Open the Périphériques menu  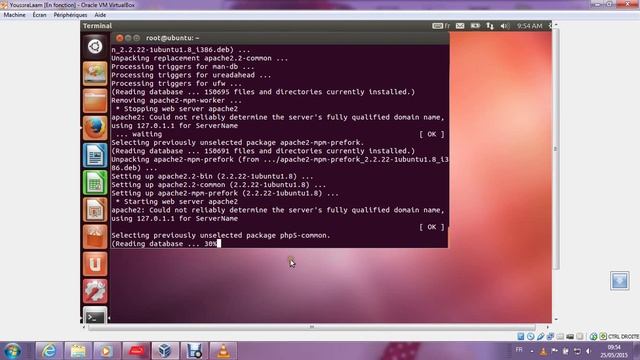pyautogui.click(x=70, y=15)
